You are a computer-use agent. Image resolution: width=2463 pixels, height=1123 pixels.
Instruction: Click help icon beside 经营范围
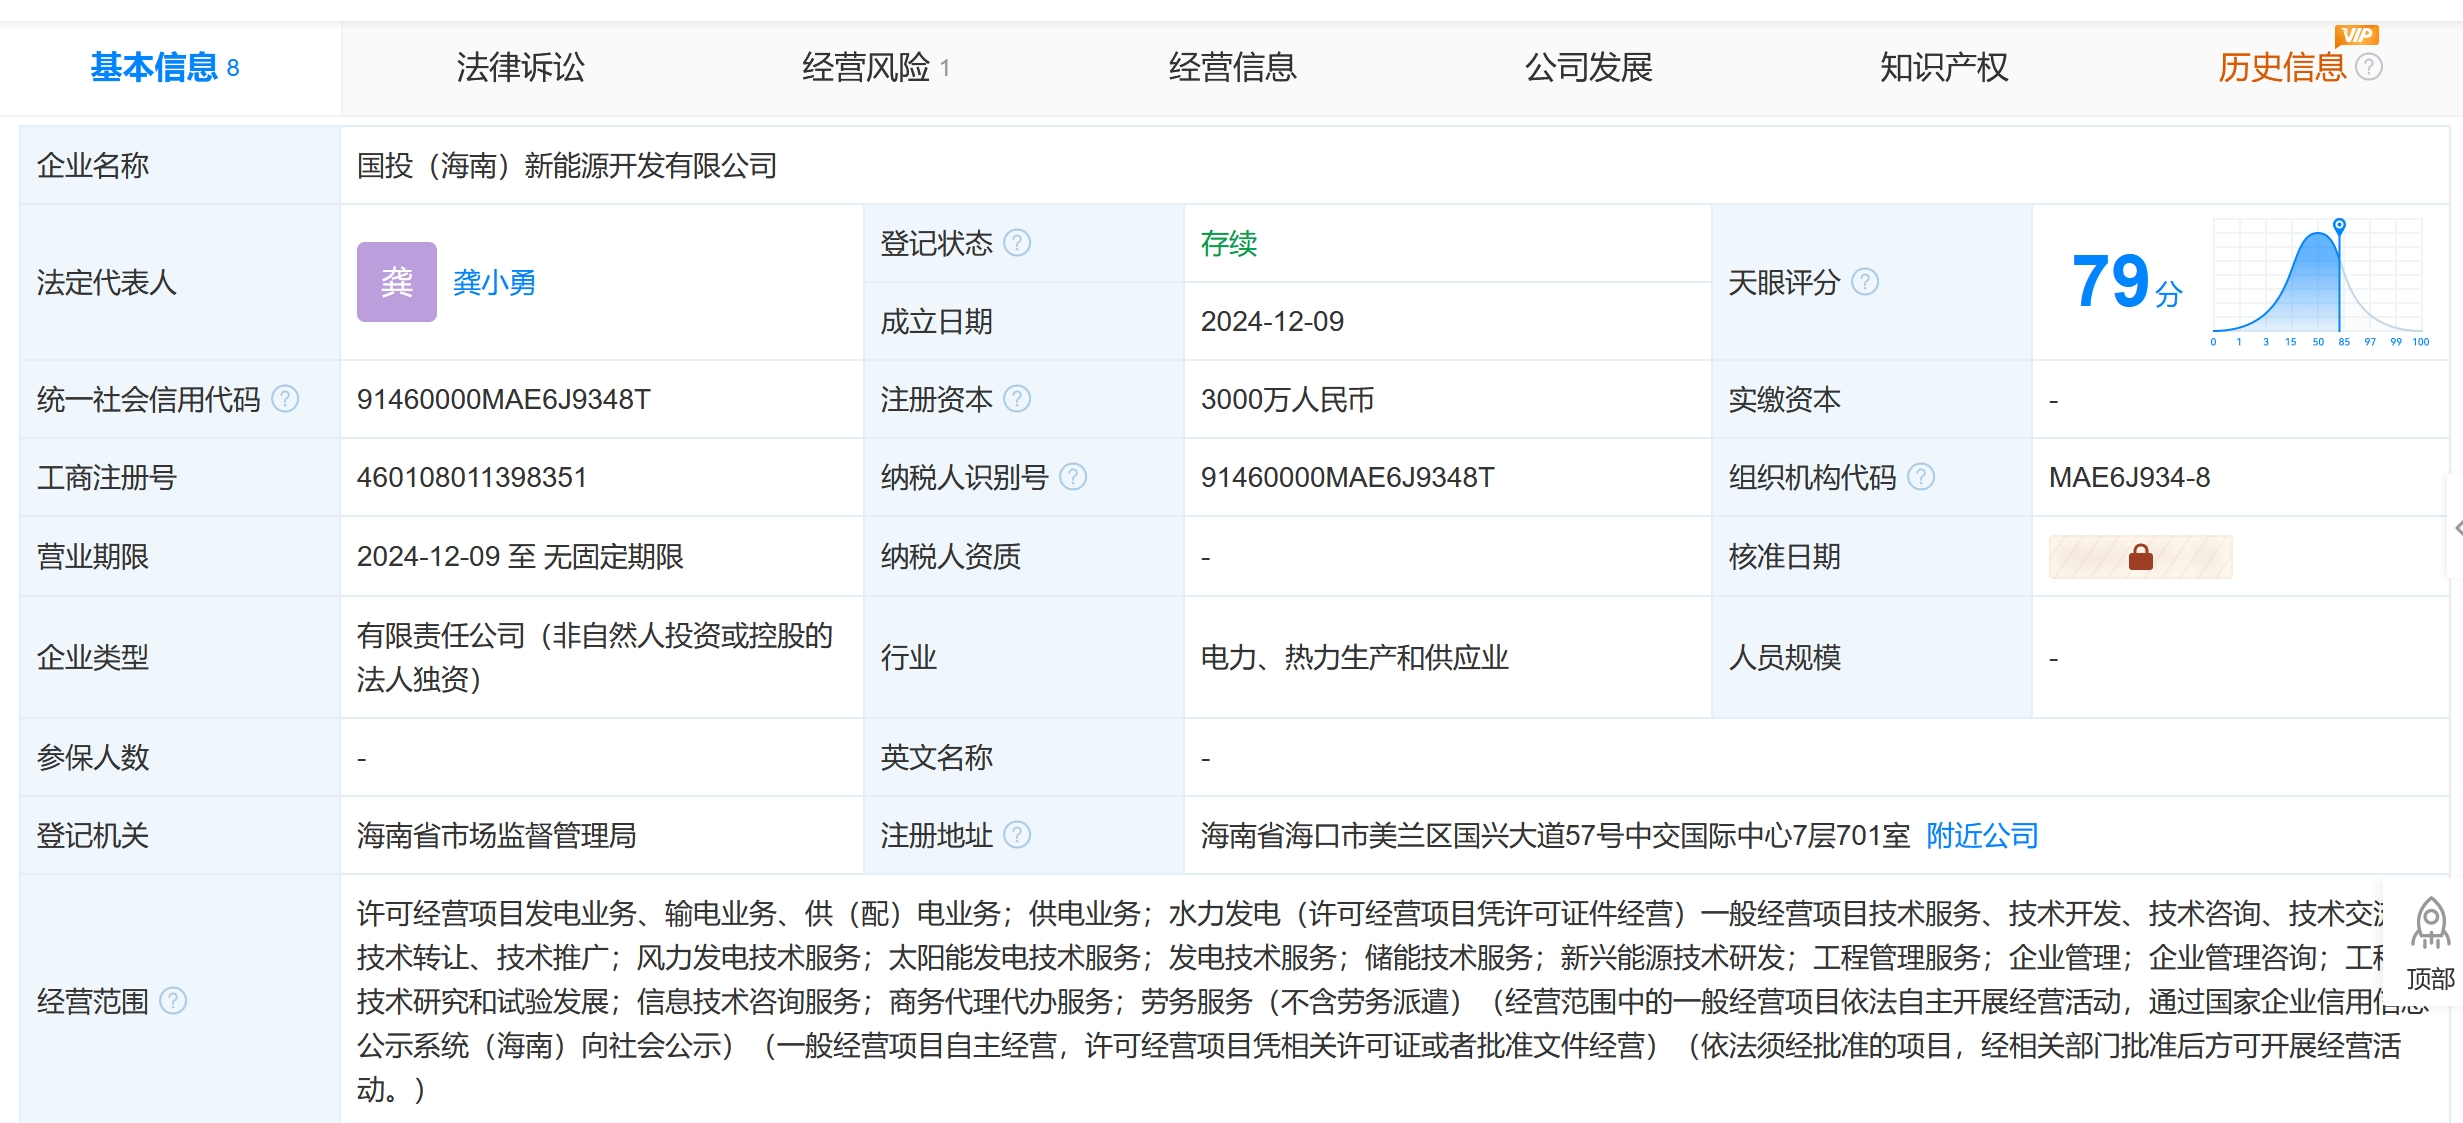point(173,1001)
